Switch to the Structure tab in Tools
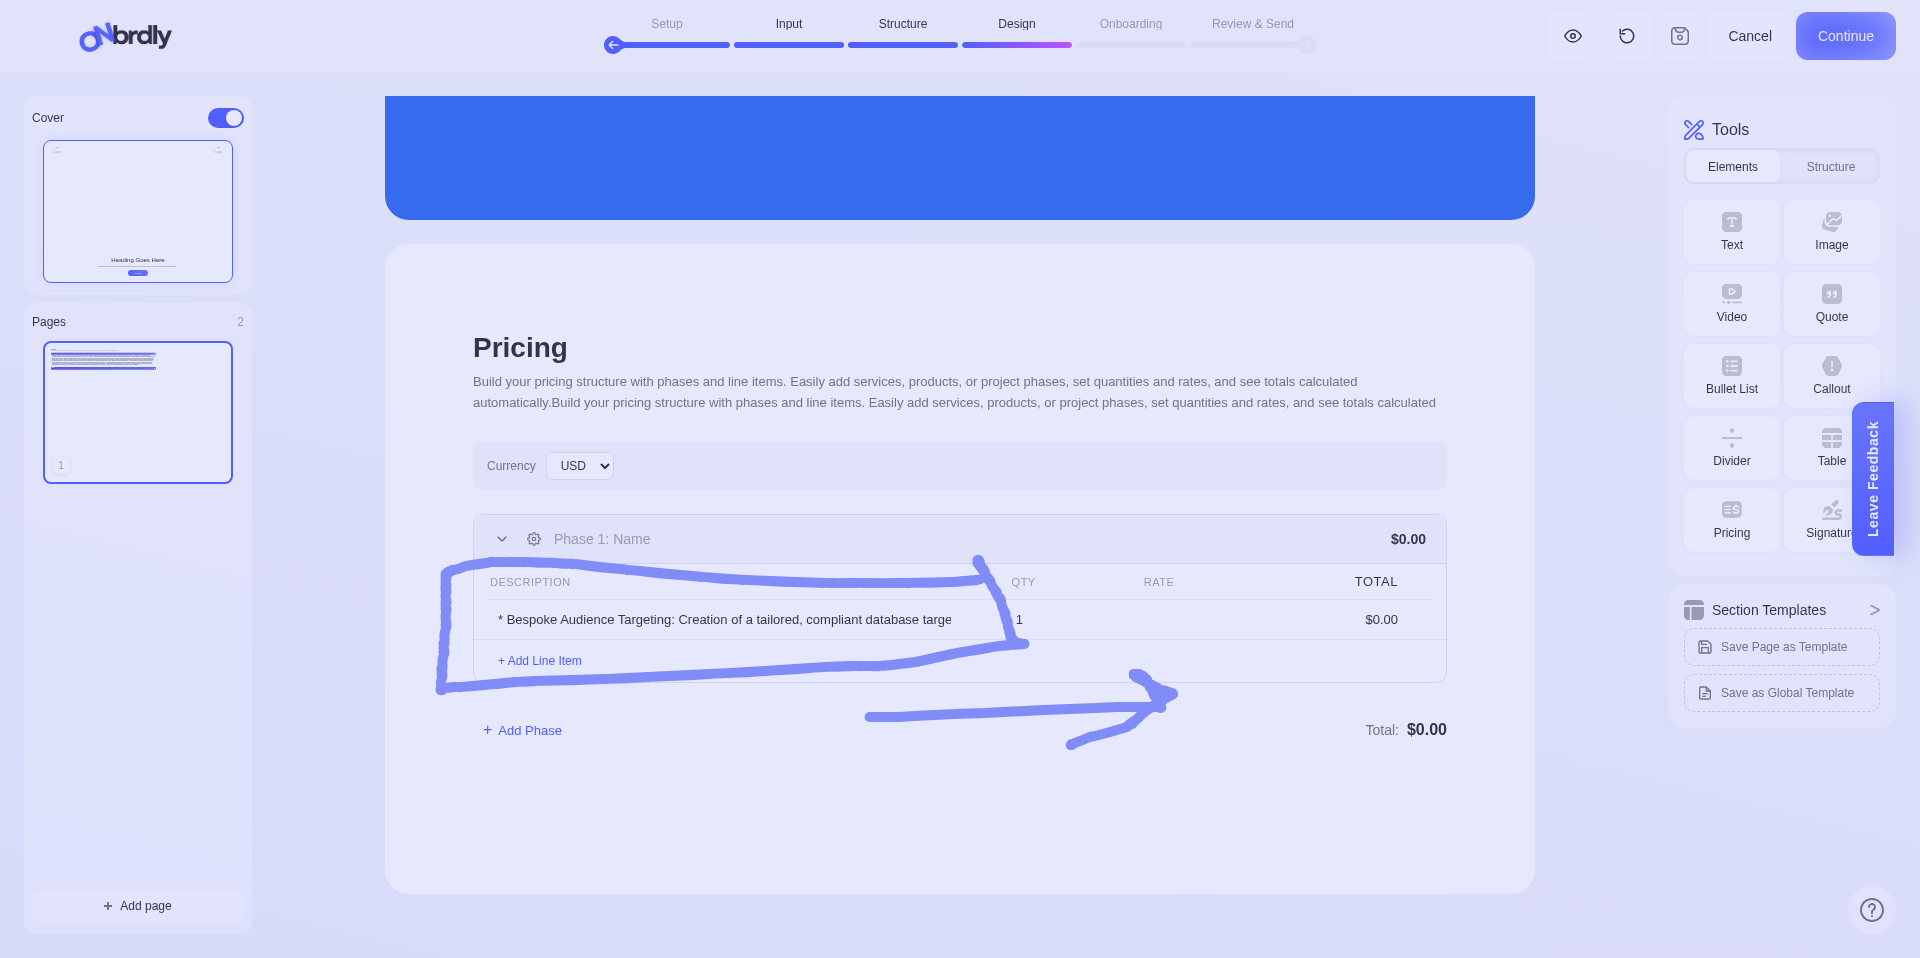The width and height of the screenshot is (1920, 958). pyautogui.click(x=1830, y=167)
